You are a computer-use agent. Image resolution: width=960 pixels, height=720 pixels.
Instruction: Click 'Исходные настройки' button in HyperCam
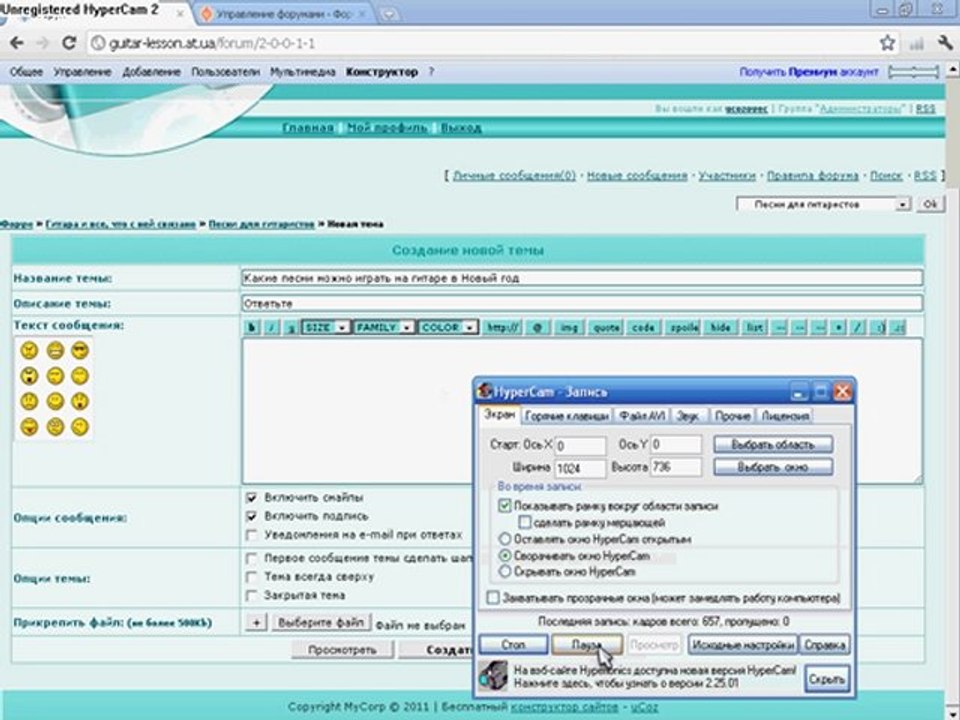tap(743, 645)
